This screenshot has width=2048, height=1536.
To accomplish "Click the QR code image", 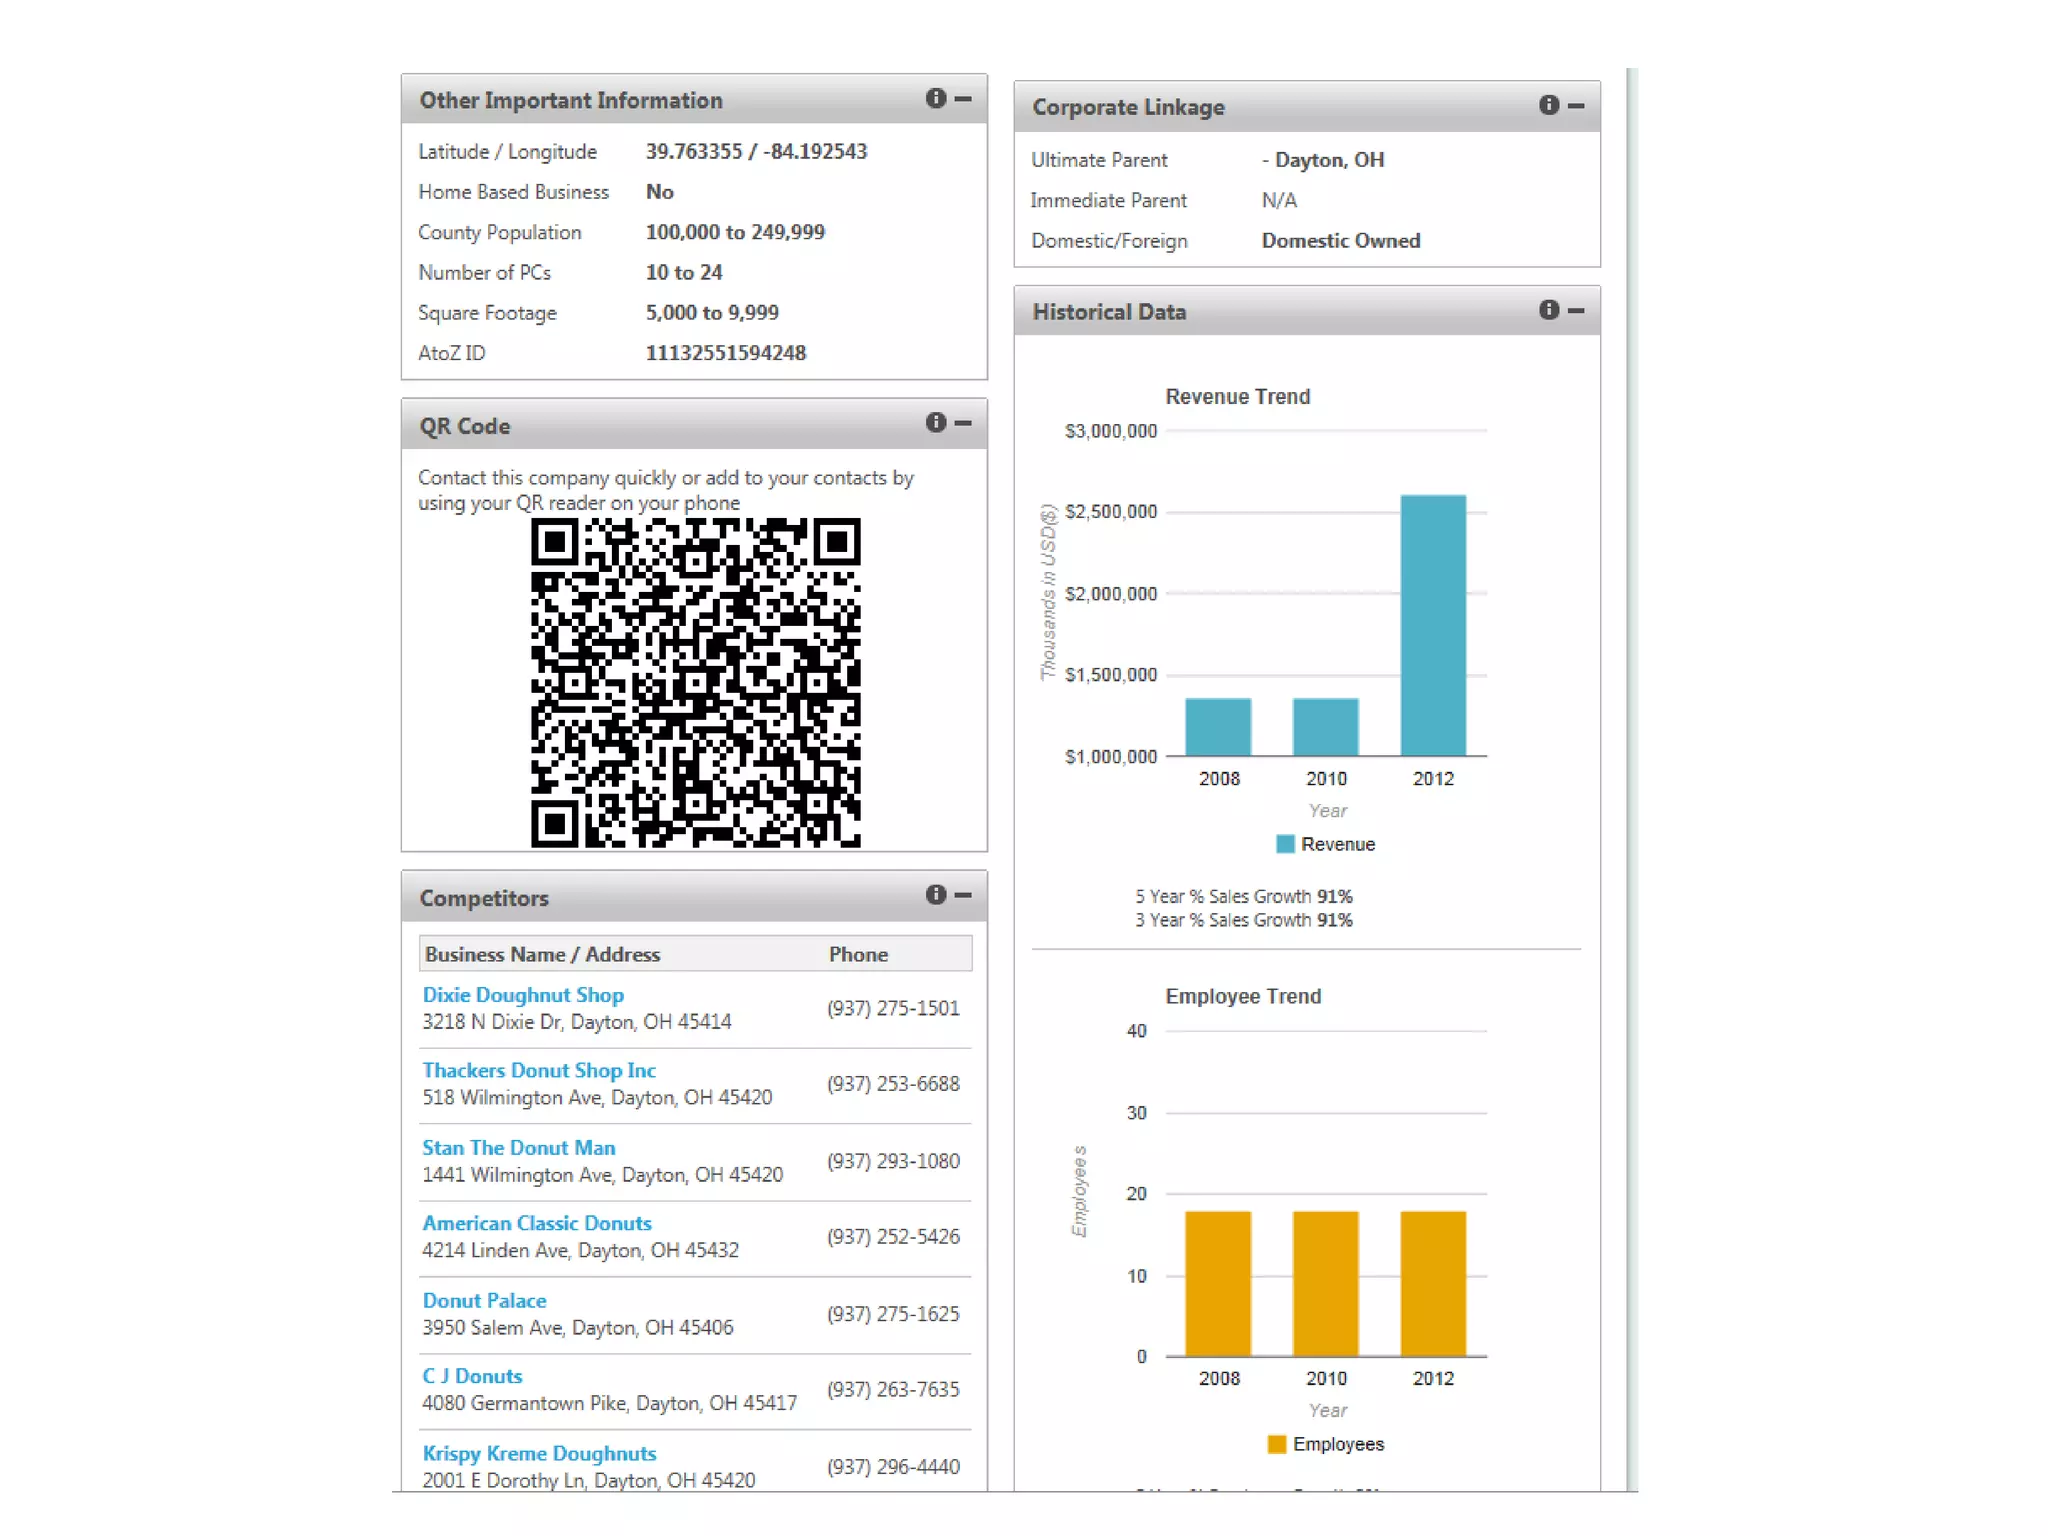I will click(x=695, y=683).
